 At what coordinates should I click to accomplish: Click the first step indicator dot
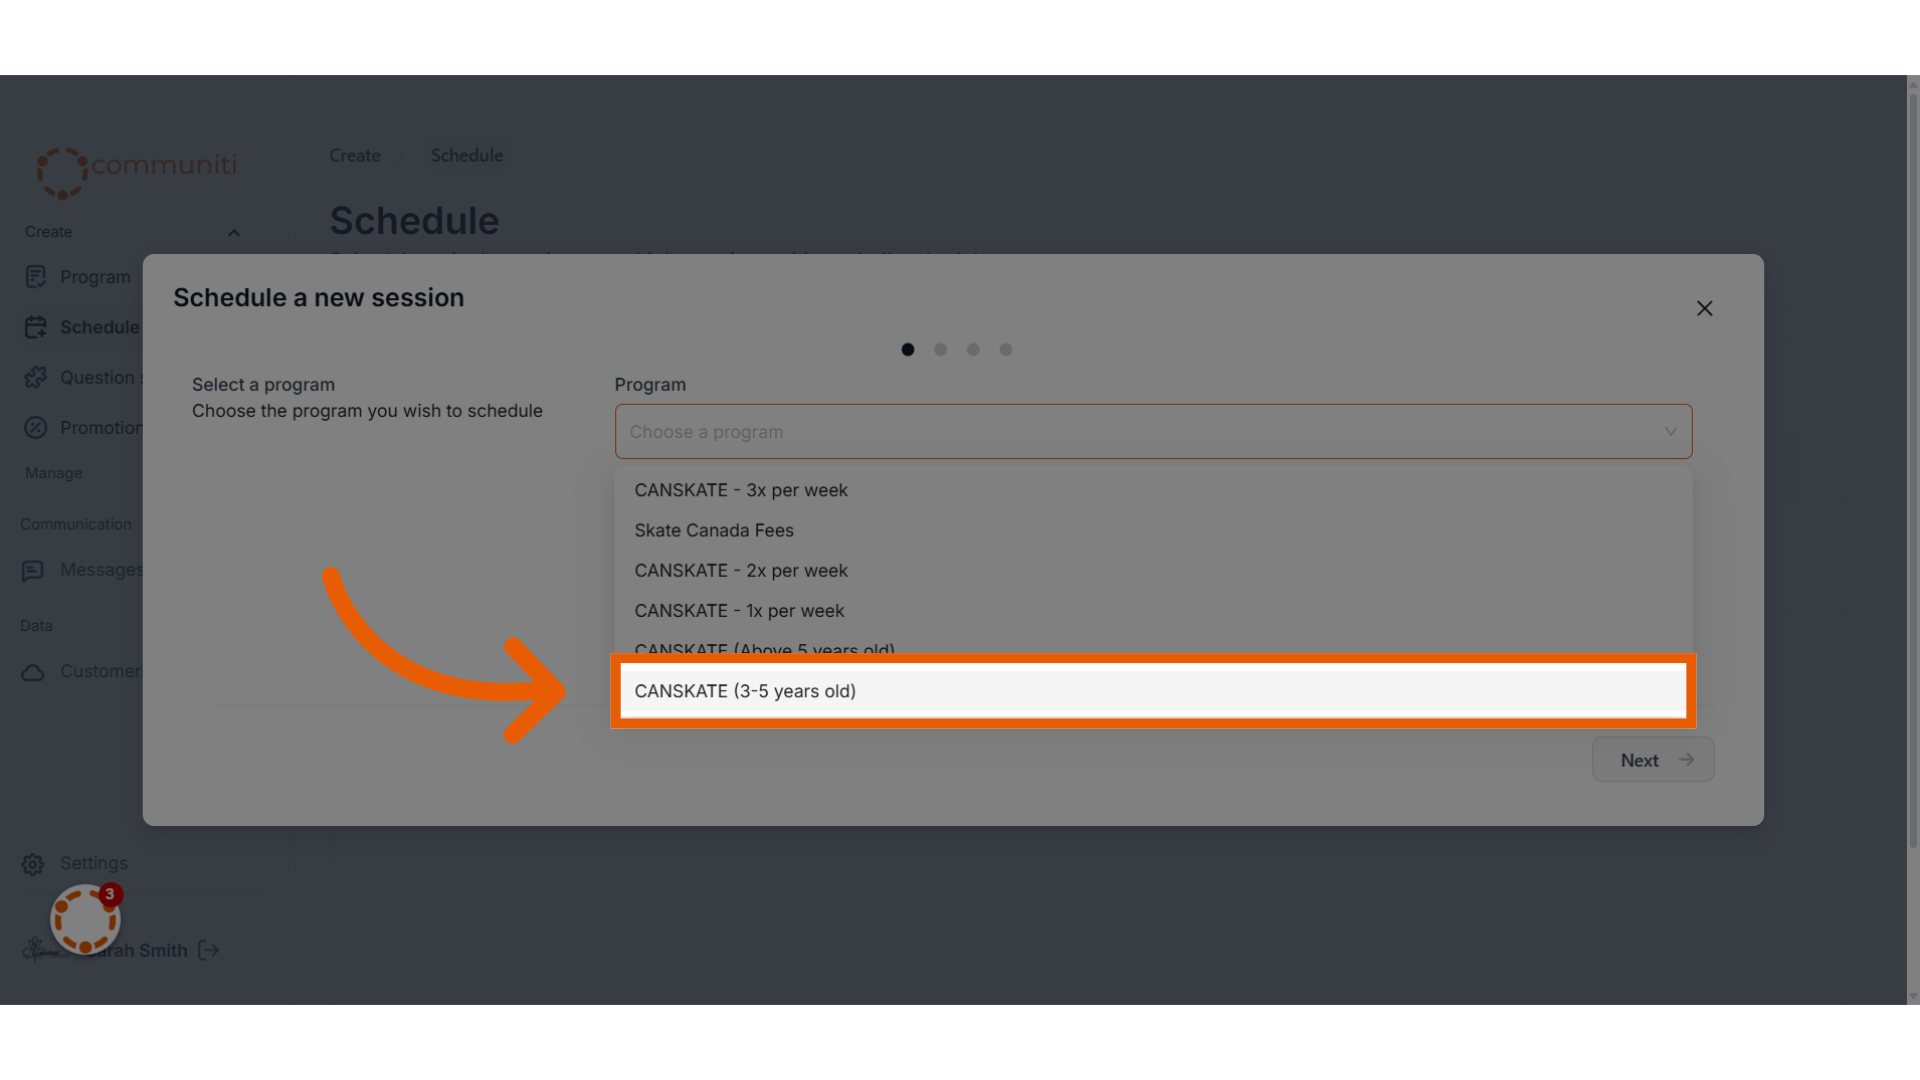[x=907, y=350]
